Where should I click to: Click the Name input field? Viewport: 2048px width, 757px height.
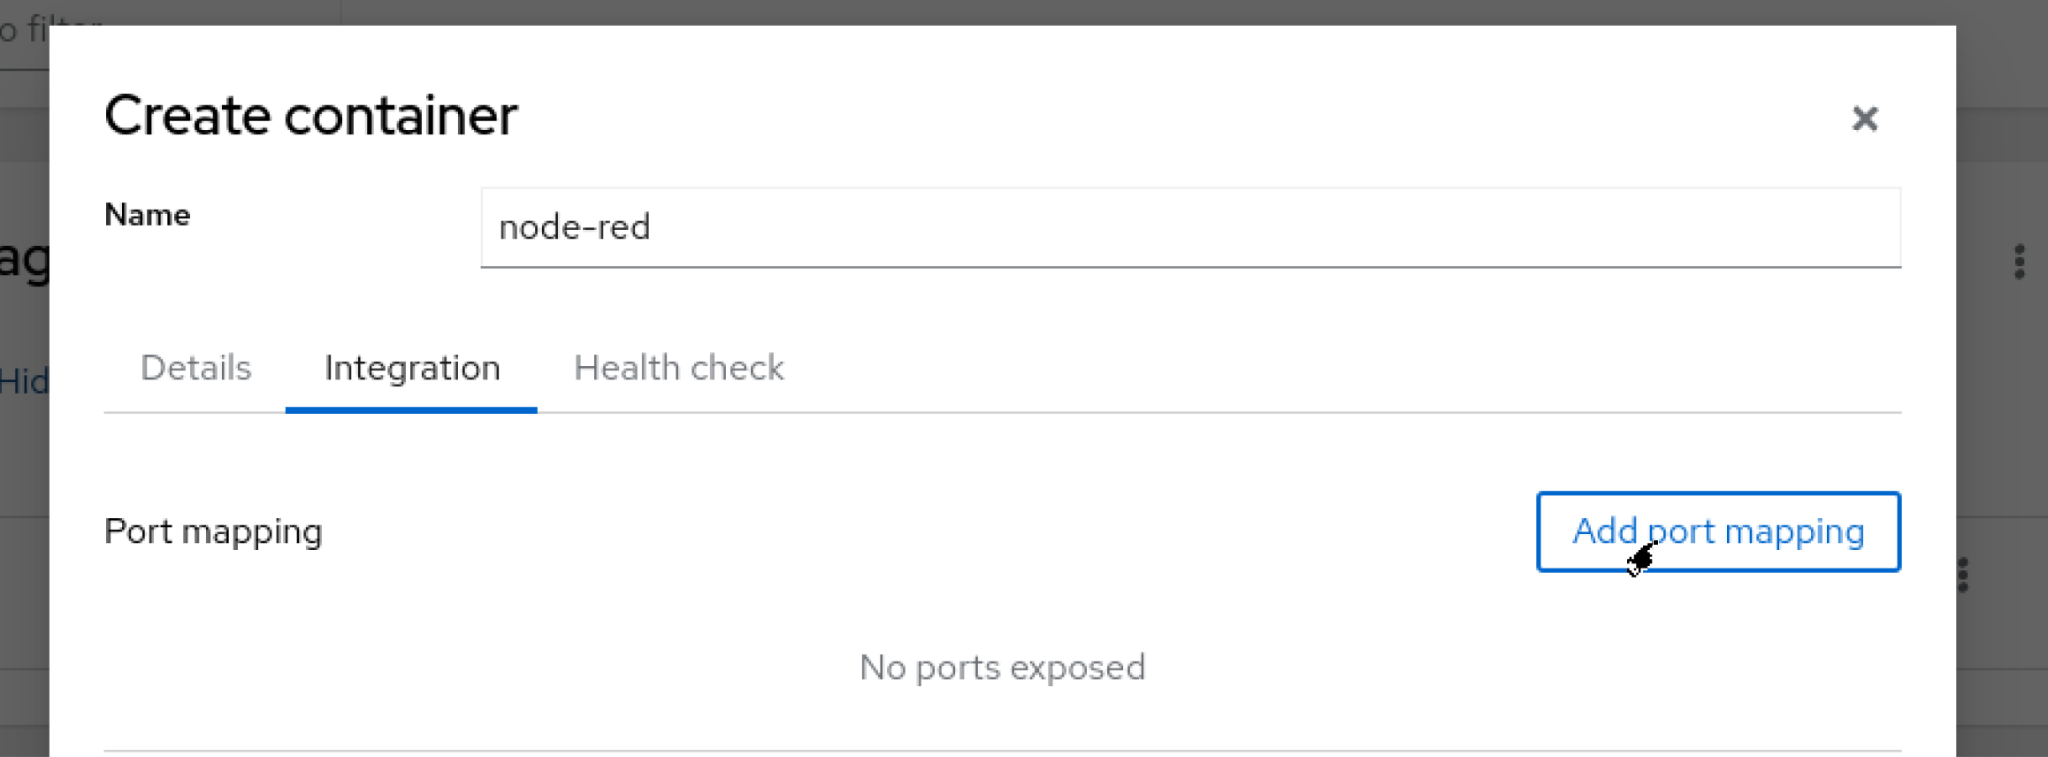click(1190, 227)
